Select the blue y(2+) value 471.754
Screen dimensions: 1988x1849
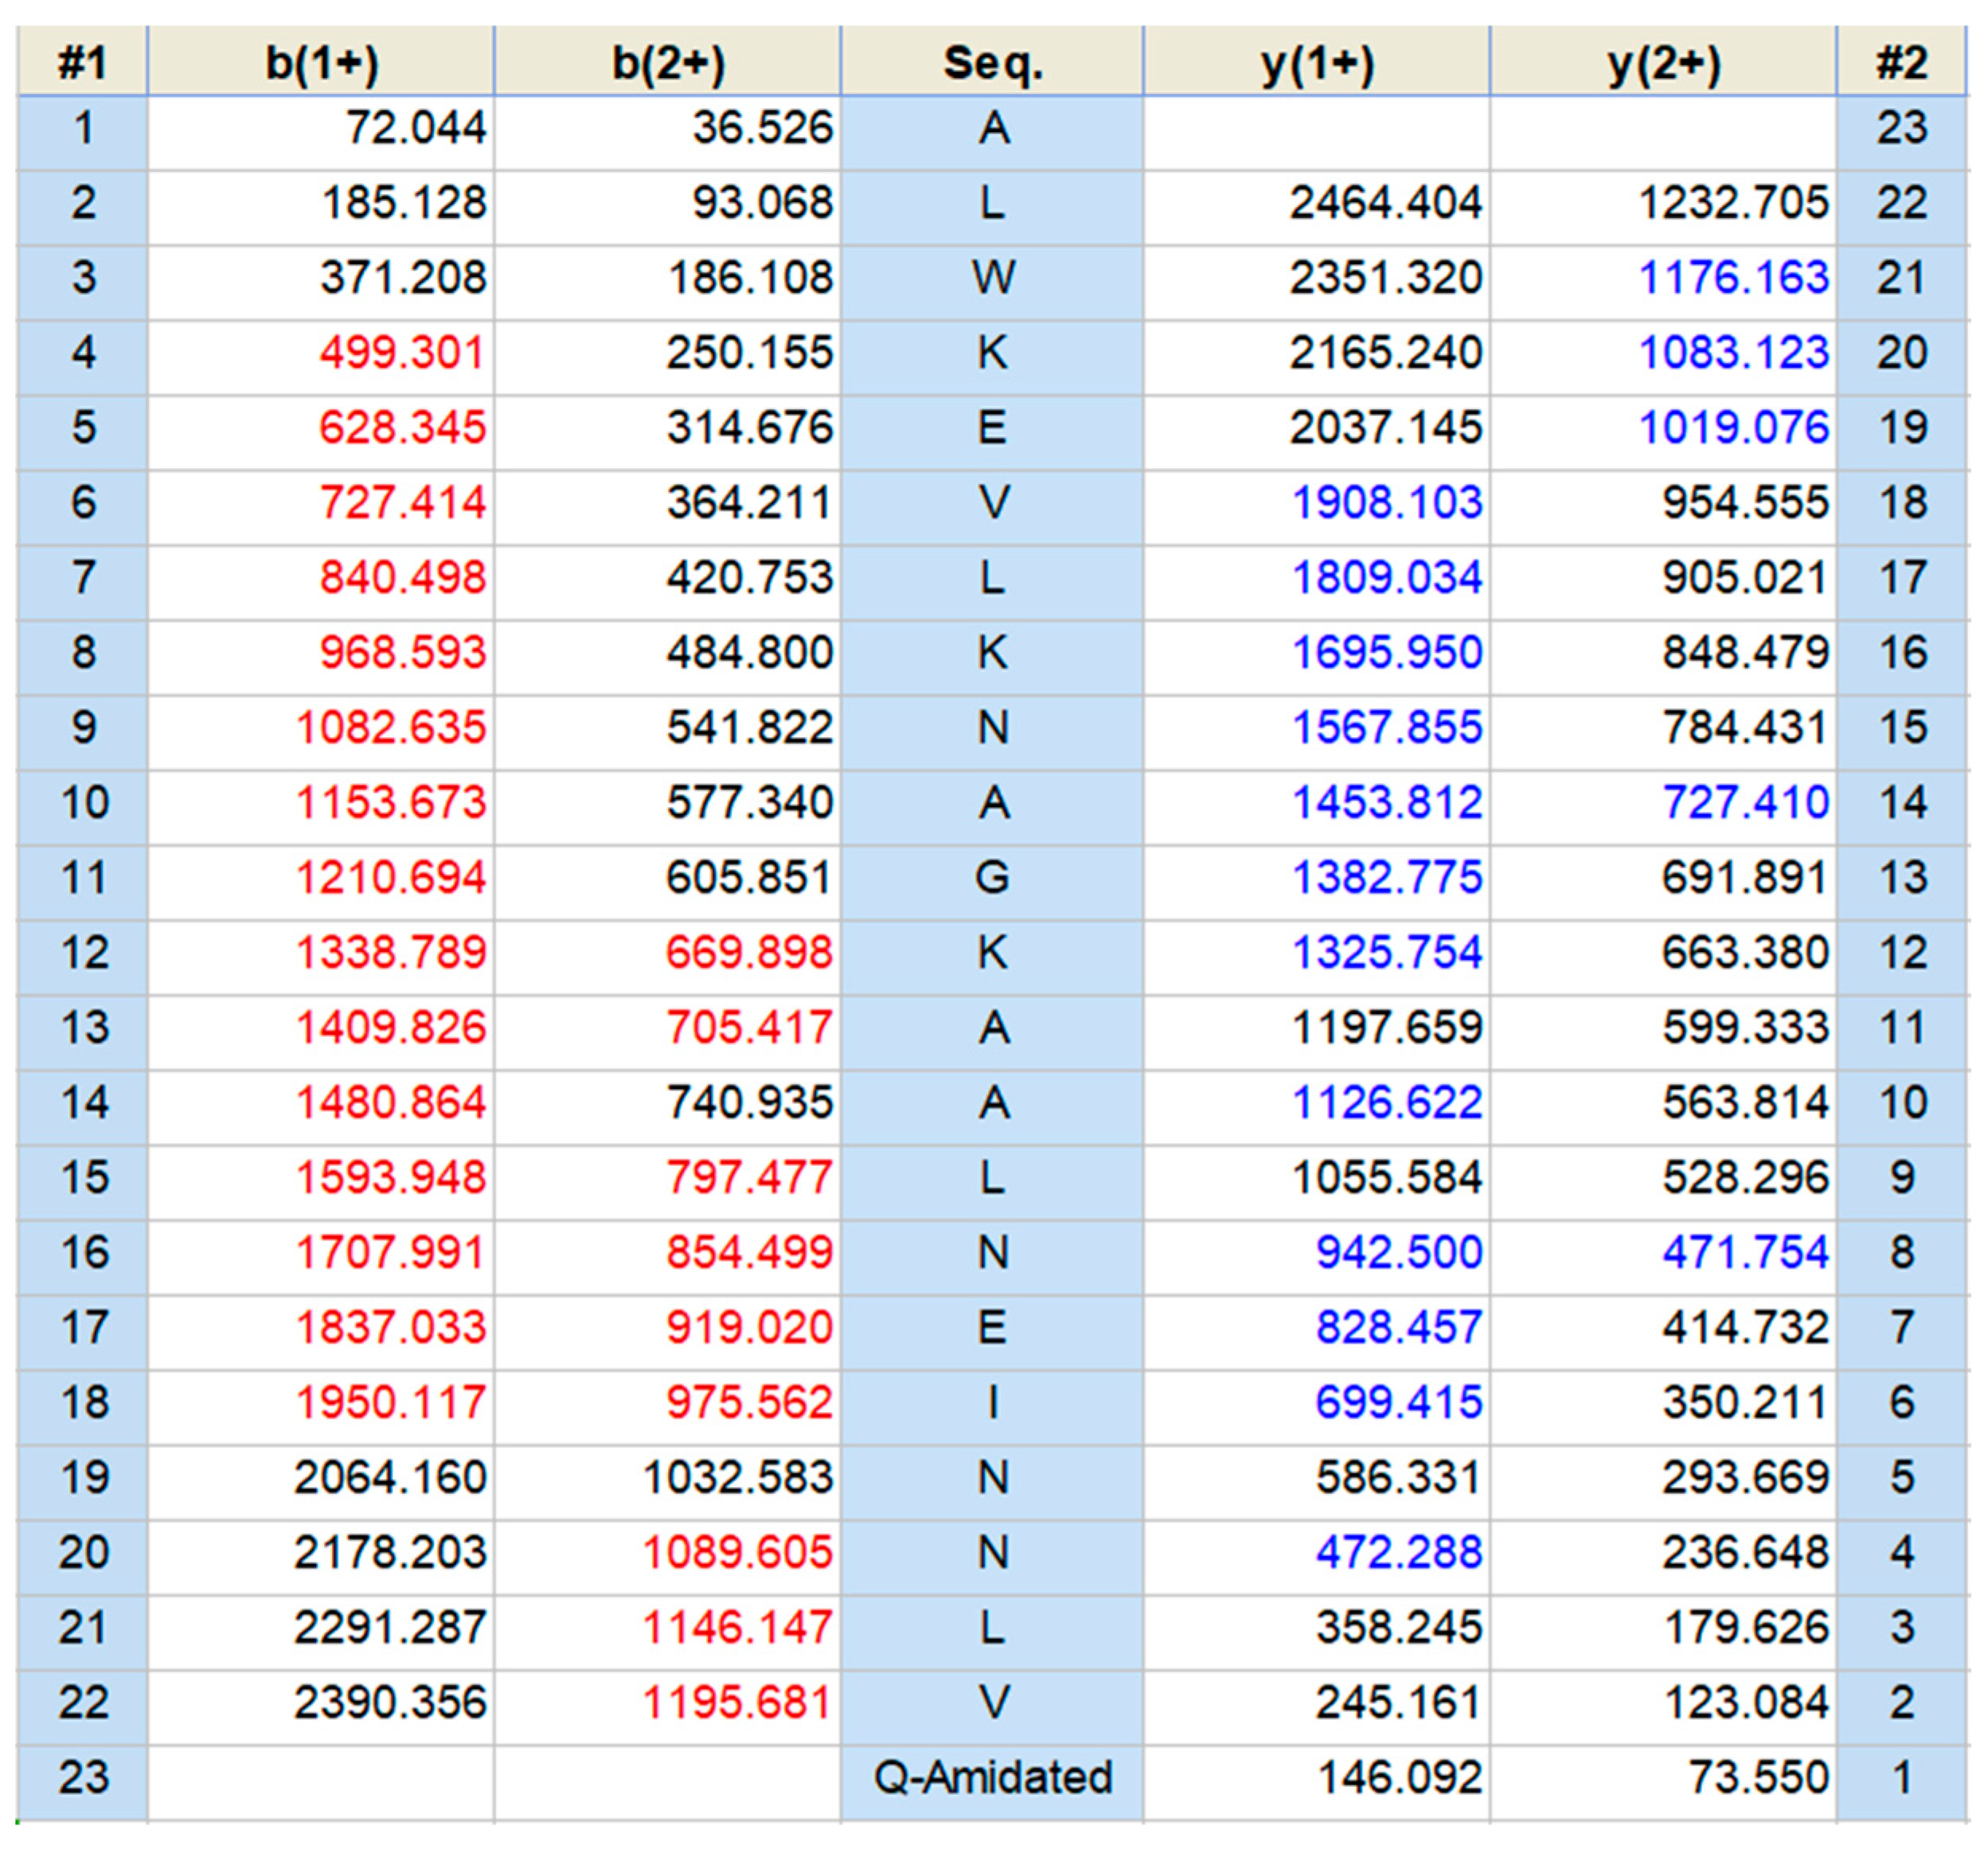click(1745, 1253)
